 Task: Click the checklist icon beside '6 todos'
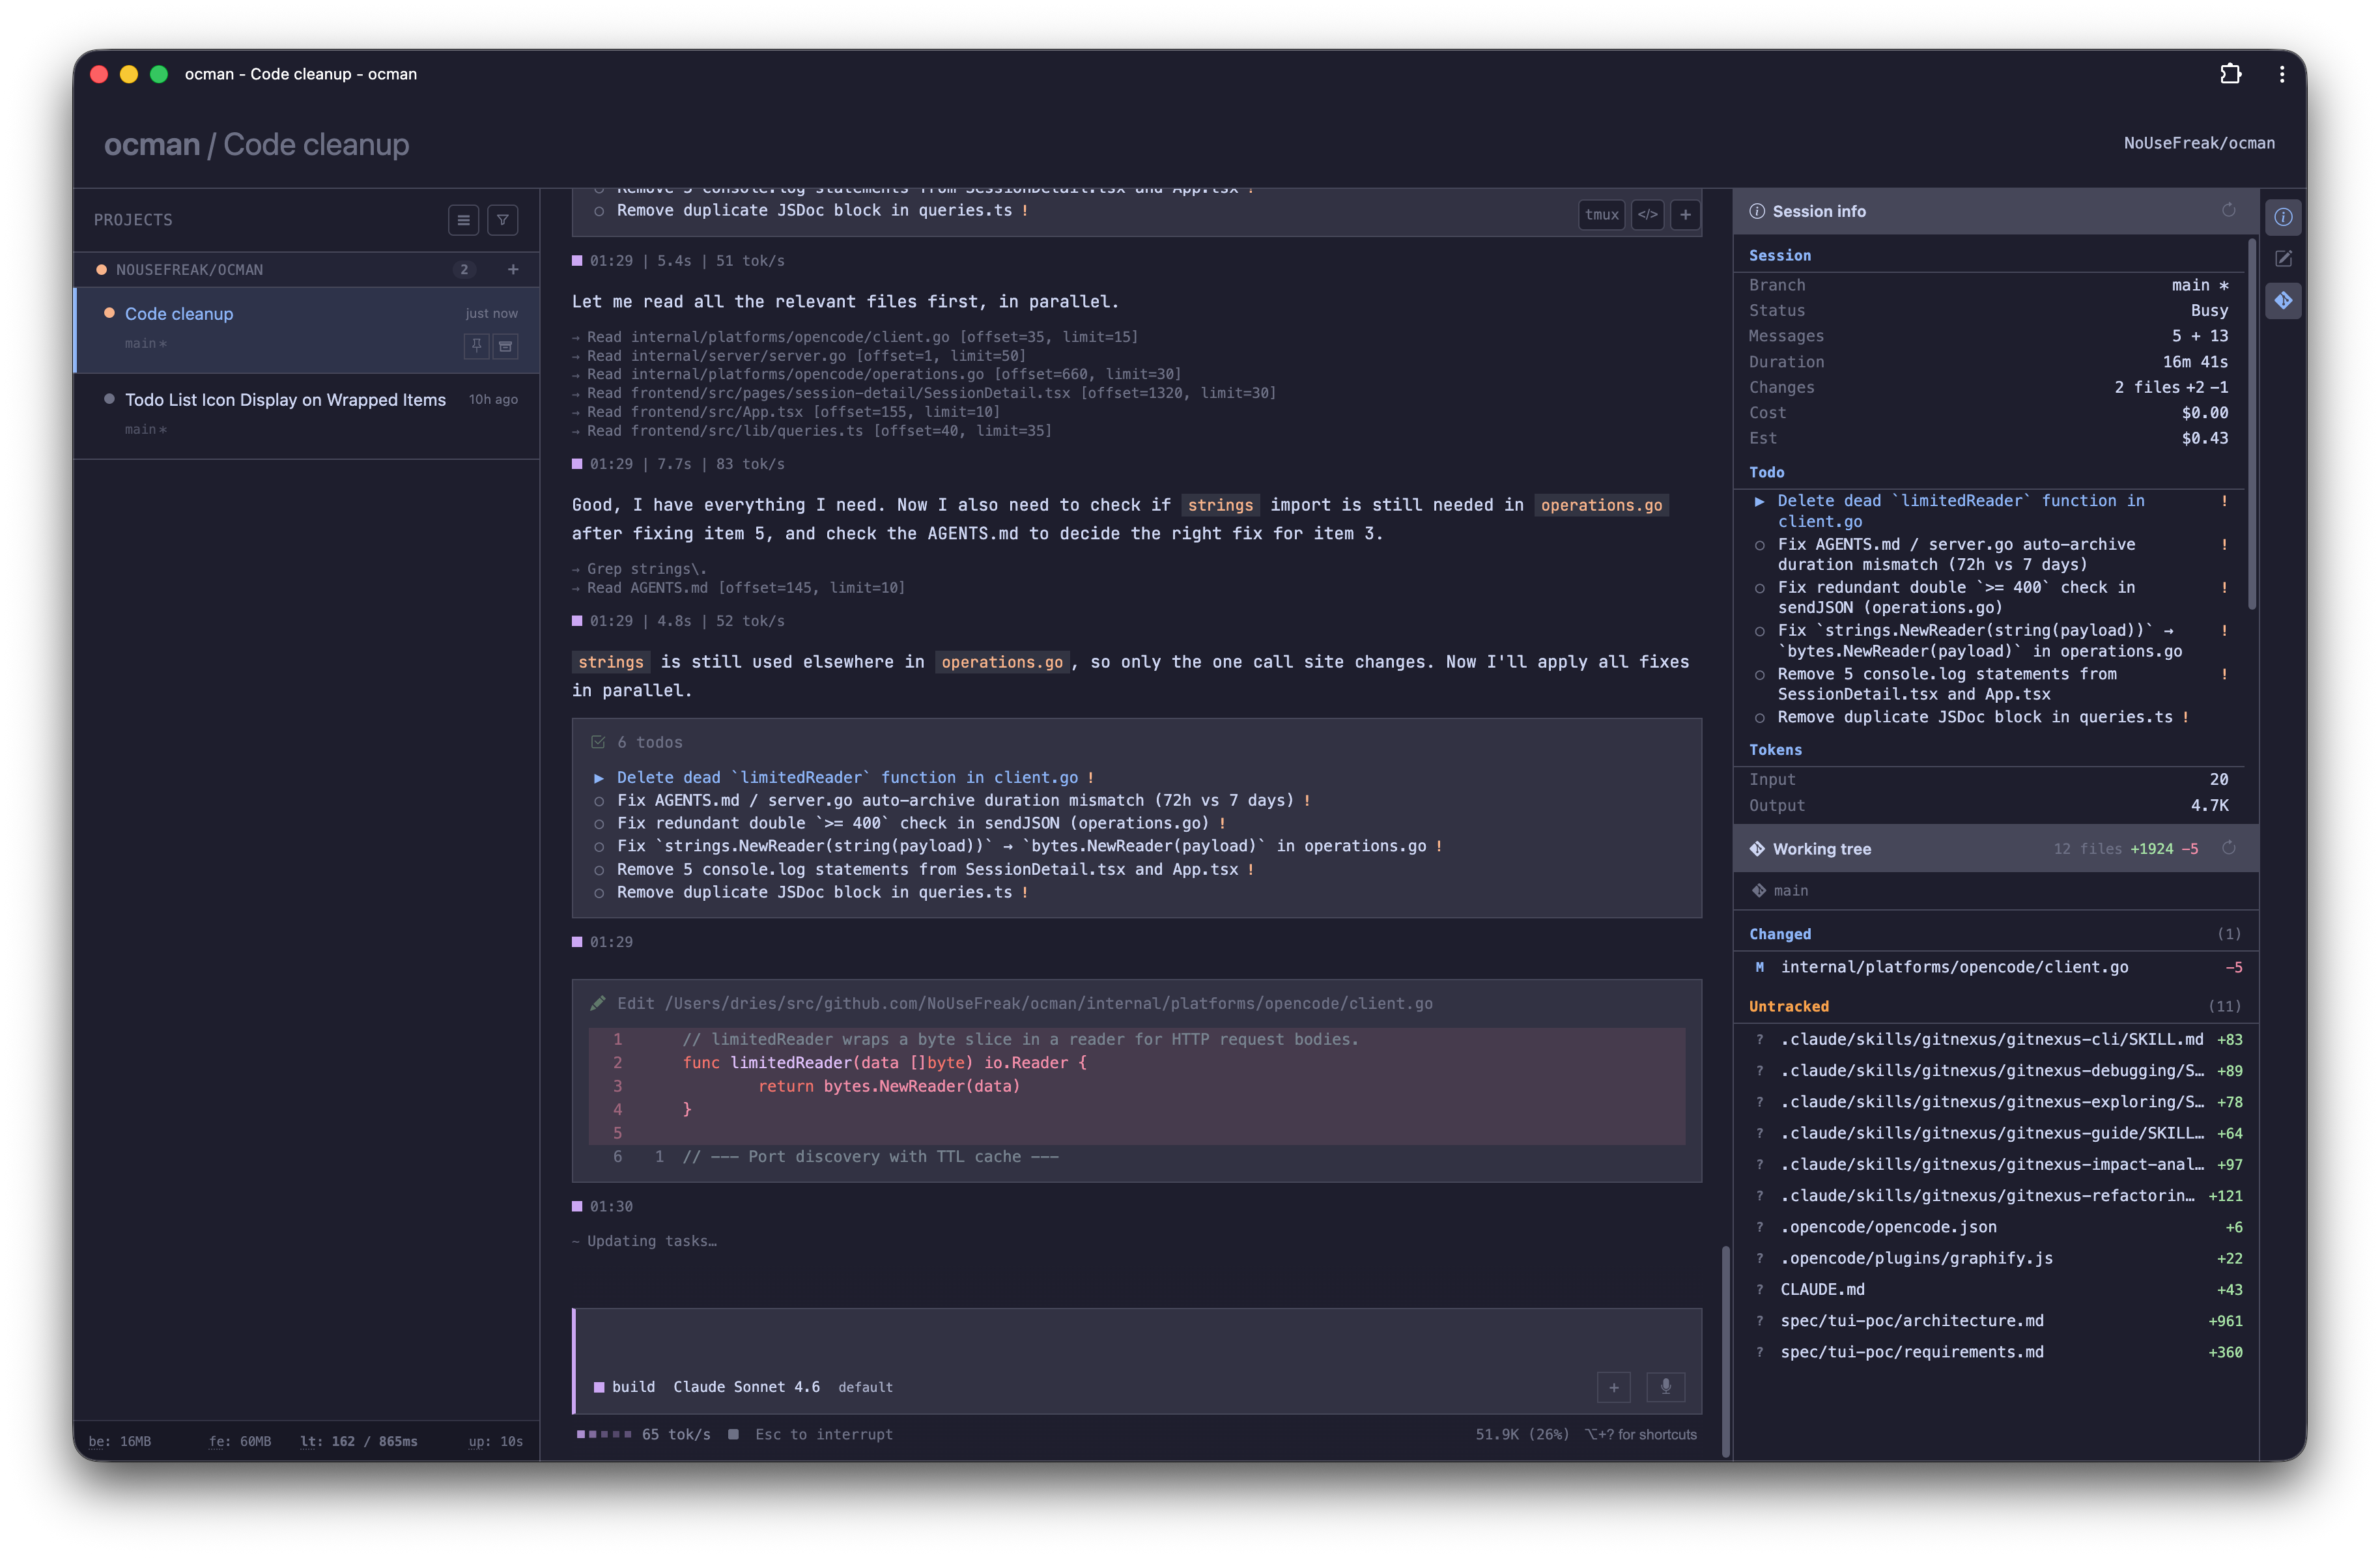(x=598, y=742)
